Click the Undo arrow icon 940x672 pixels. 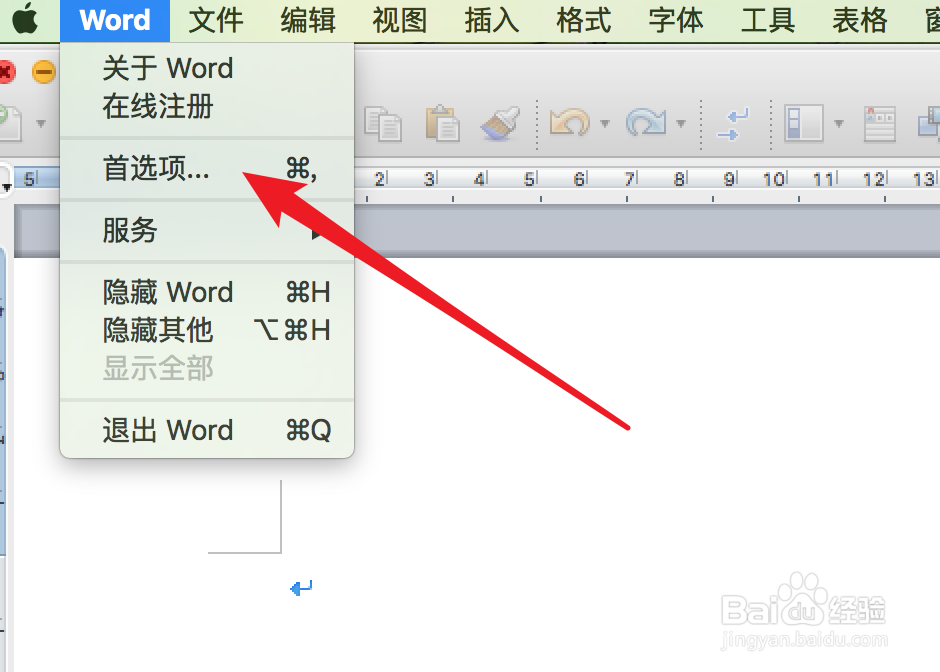[570, 123]
